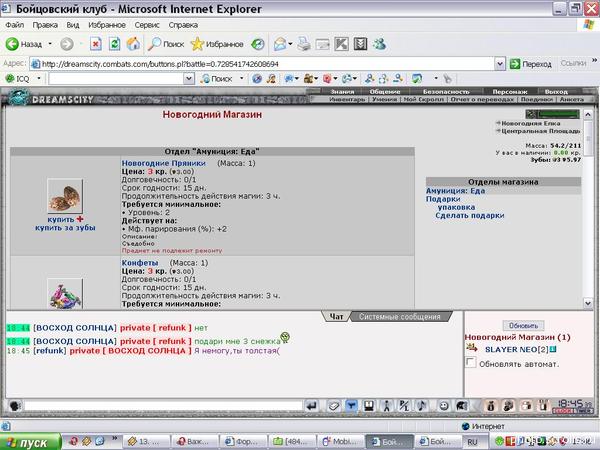Open the Mail icon dropdown arrow
600x450 pixels.
(x=290, y=44)
